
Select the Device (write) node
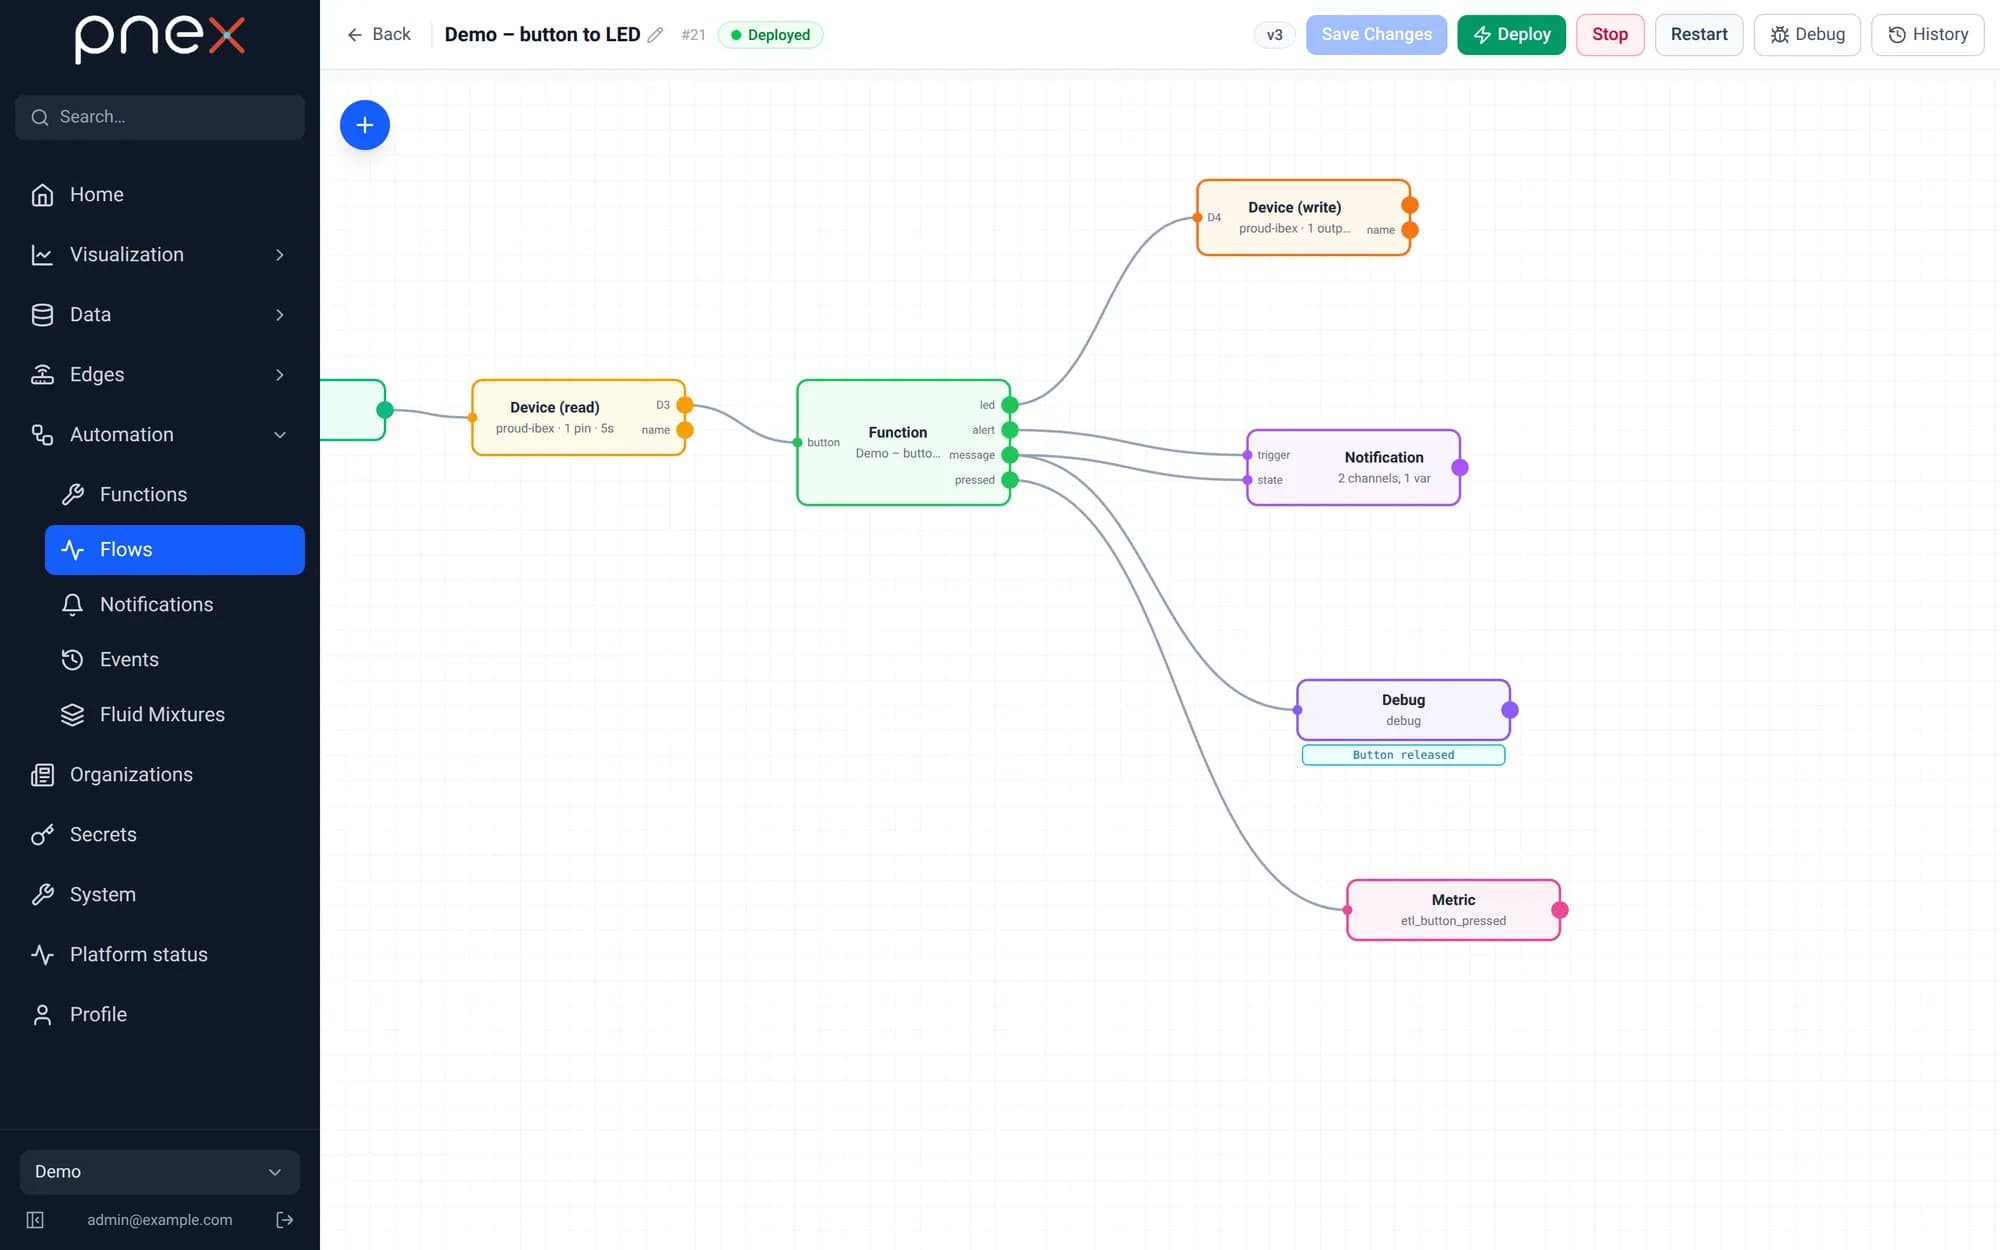click(1303, 217)
